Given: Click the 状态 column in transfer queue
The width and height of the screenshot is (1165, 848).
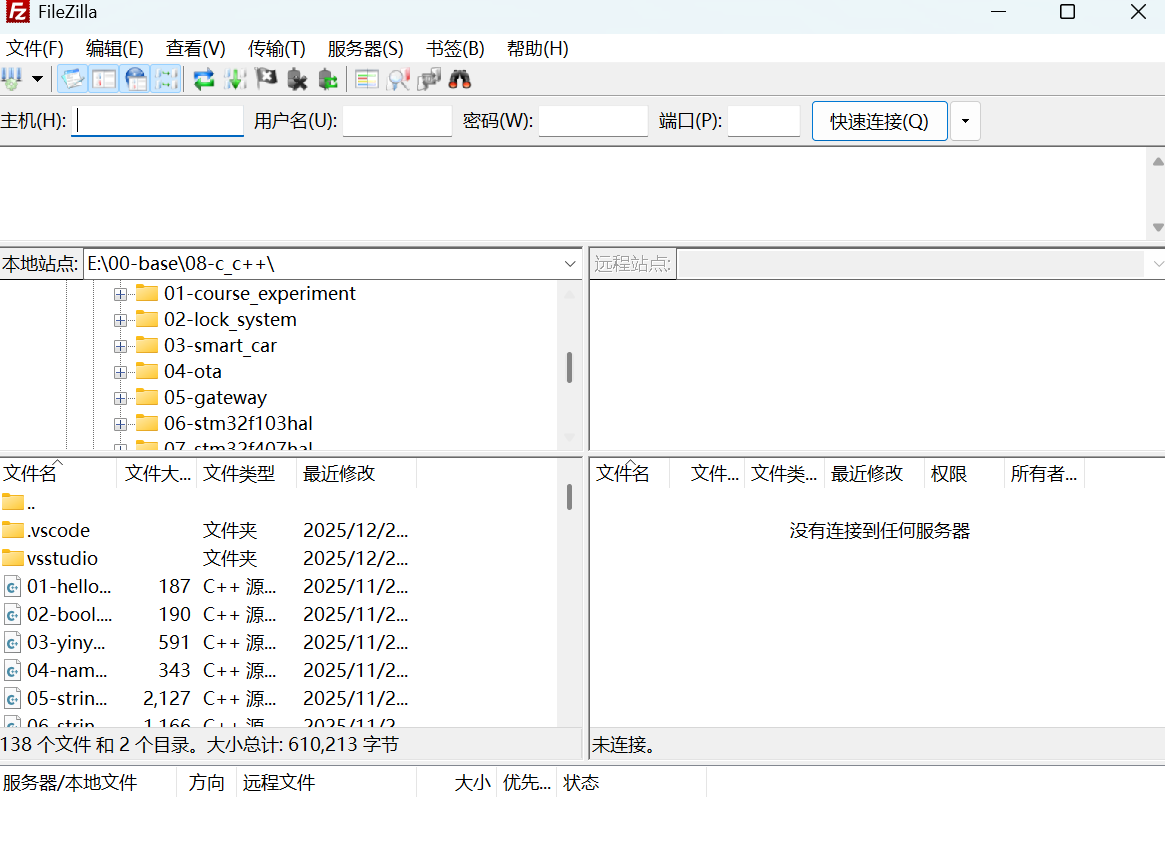Looking at the screenshot, I should click(x=631, y=783).
